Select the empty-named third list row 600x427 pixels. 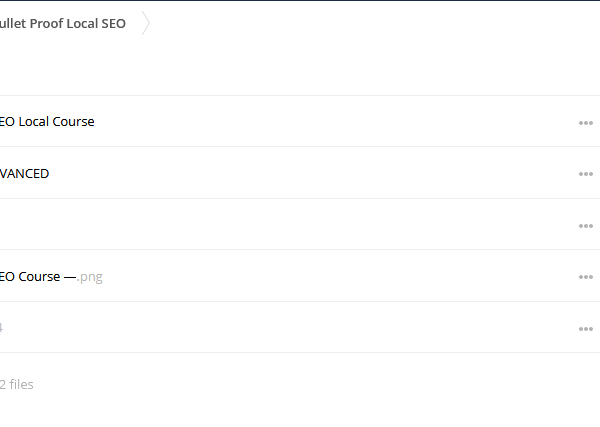300,224
